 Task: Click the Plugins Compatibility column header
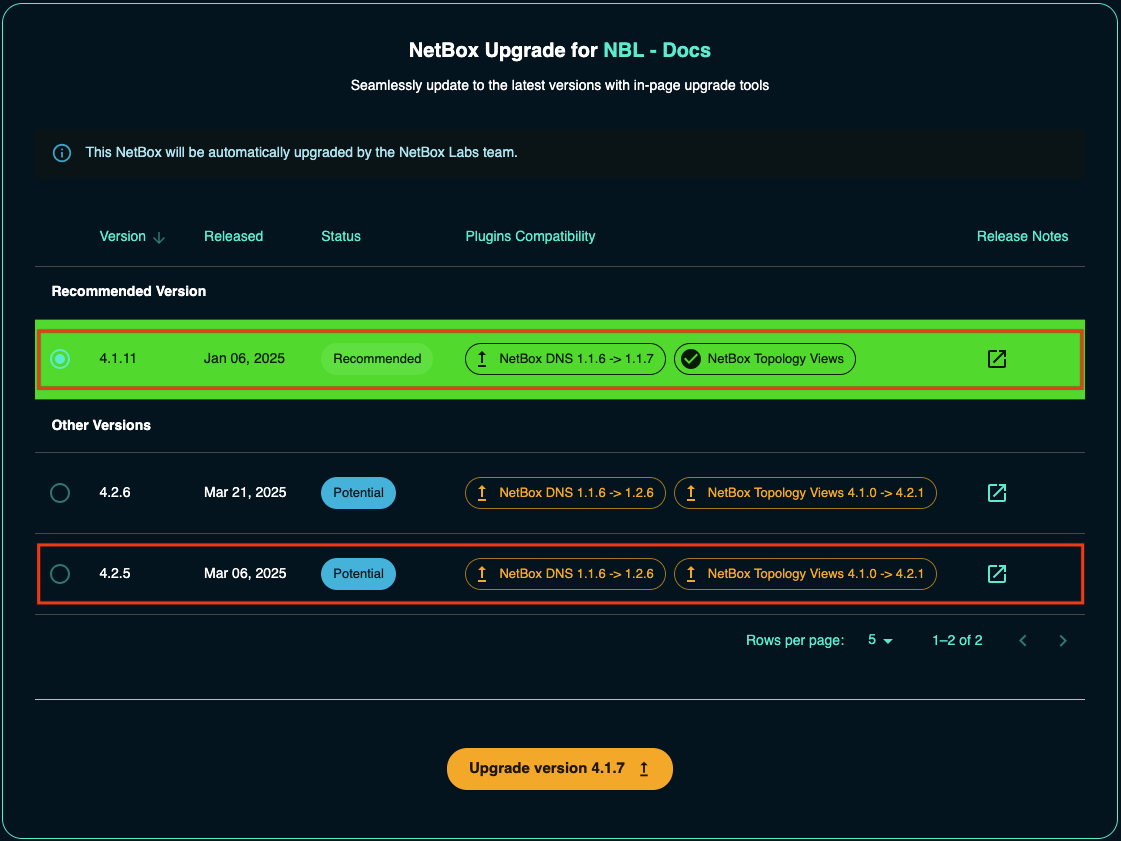pyautogui.click(x=530, y=237)
